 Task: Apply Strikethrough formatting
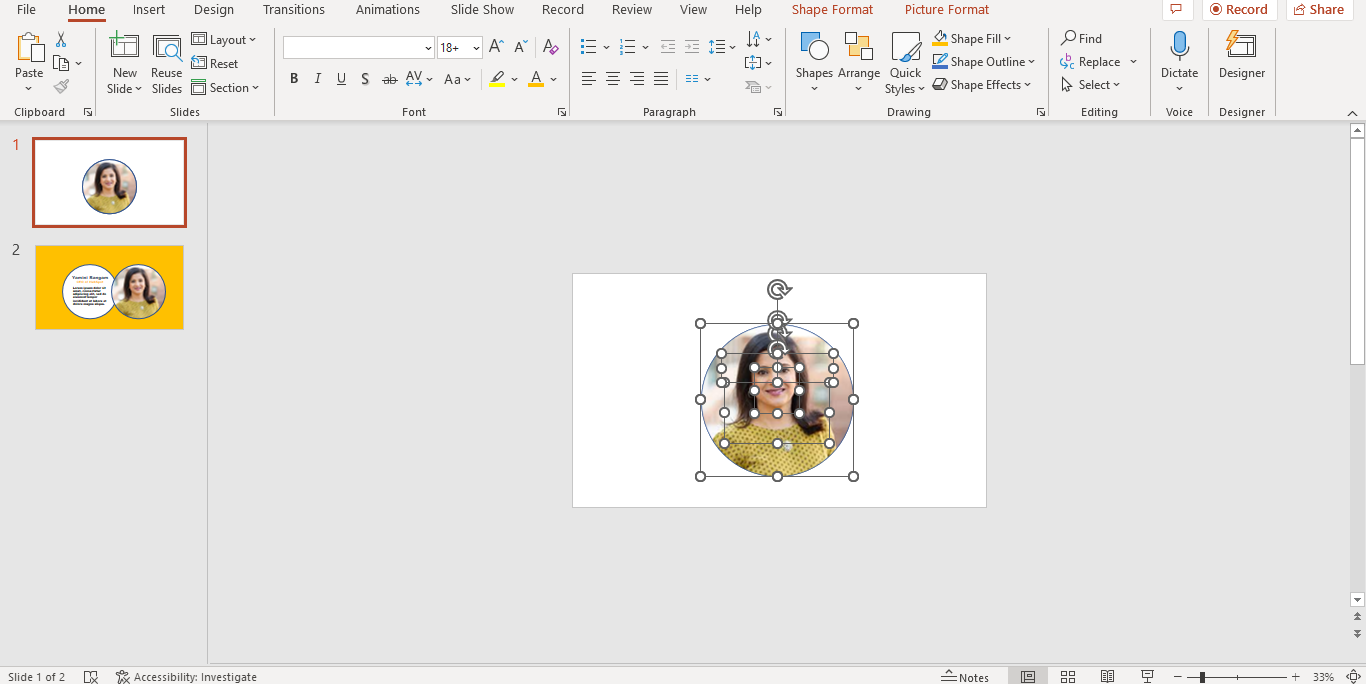389,79
